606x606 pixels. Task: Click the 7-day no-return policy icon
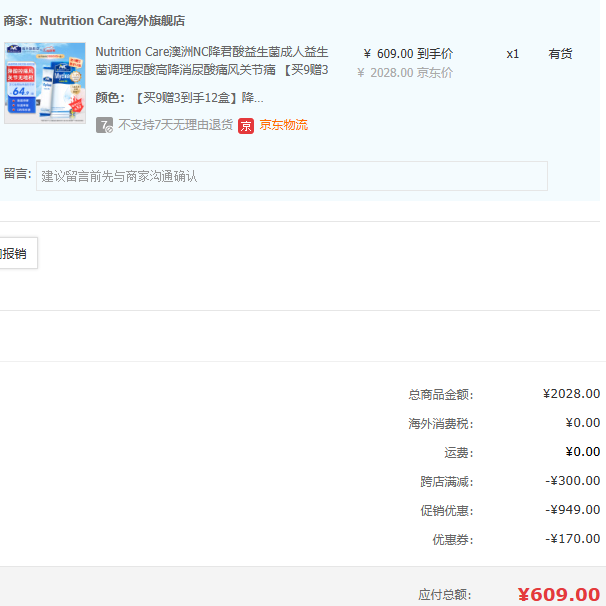pos(104,125)
